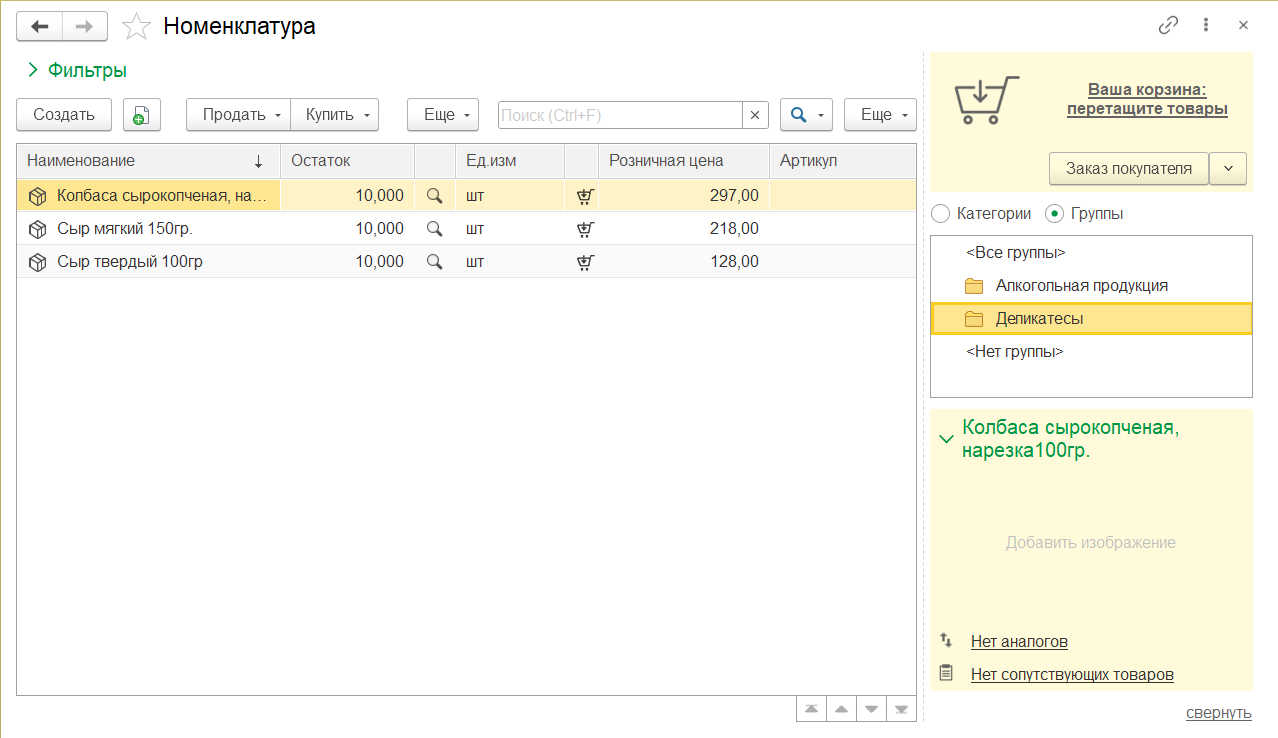This screenshot has height=738, width=1278.
Task: Clear the search field with the X button
Action: coord(755,115)
